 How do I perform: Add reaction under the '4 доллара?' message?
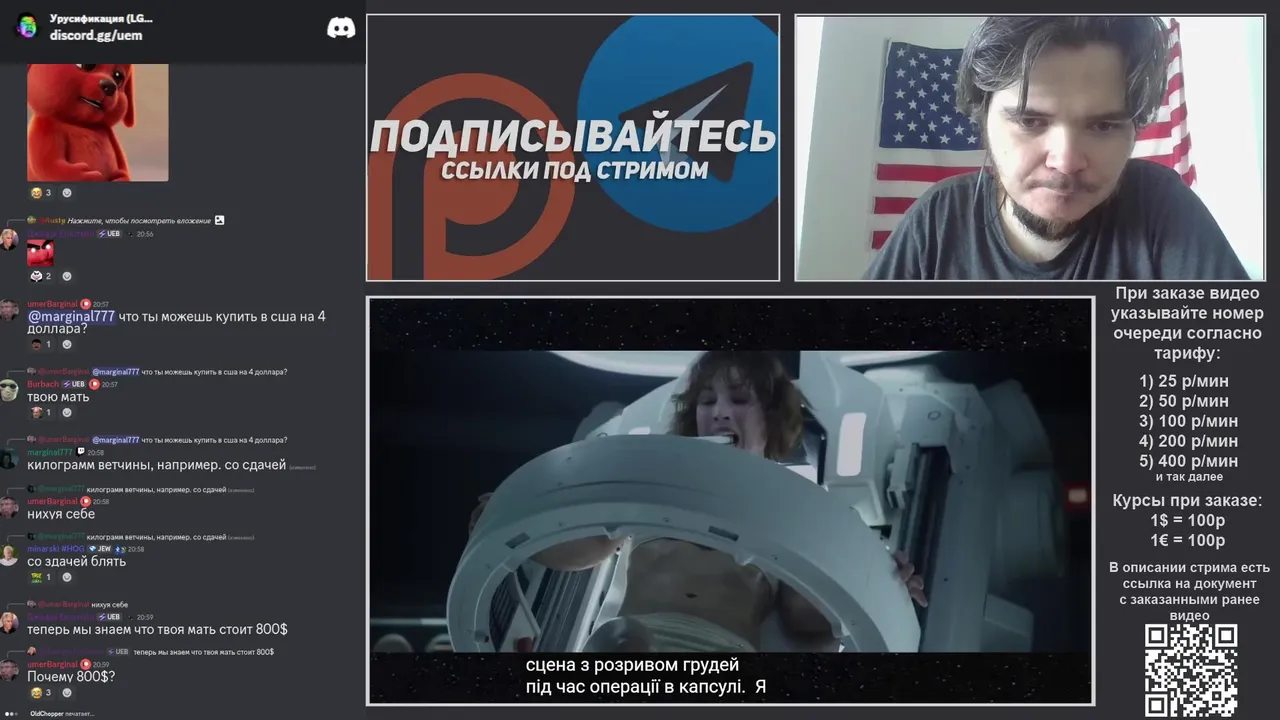coord(67,345)
